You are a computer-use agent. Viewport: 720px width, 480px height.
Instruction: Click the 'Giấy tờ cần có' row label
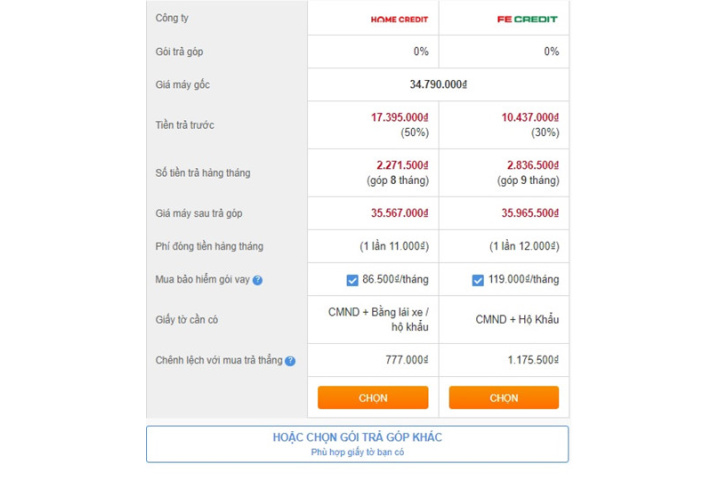[x=186, y=320]
